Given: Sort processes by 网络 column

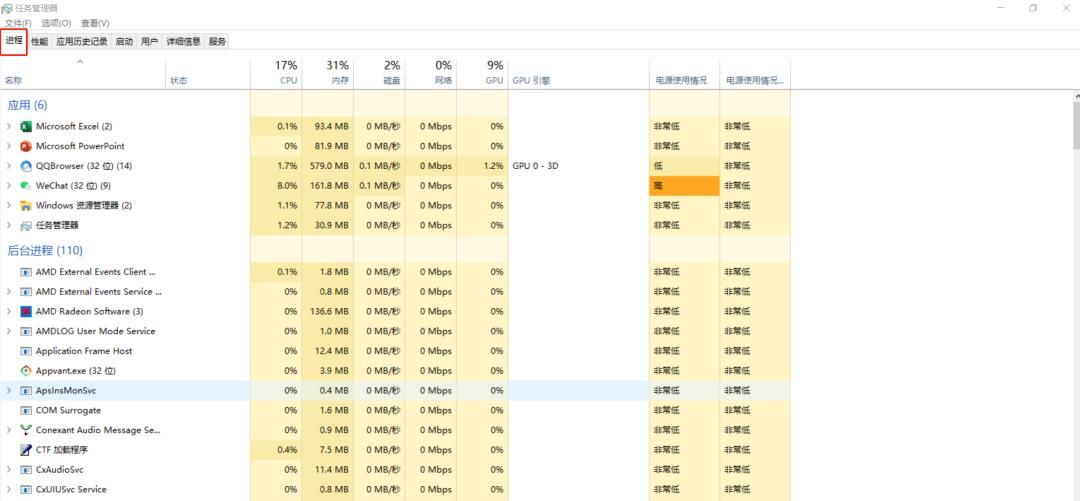Looking at the screenshot, I should [x=431, y=73].
